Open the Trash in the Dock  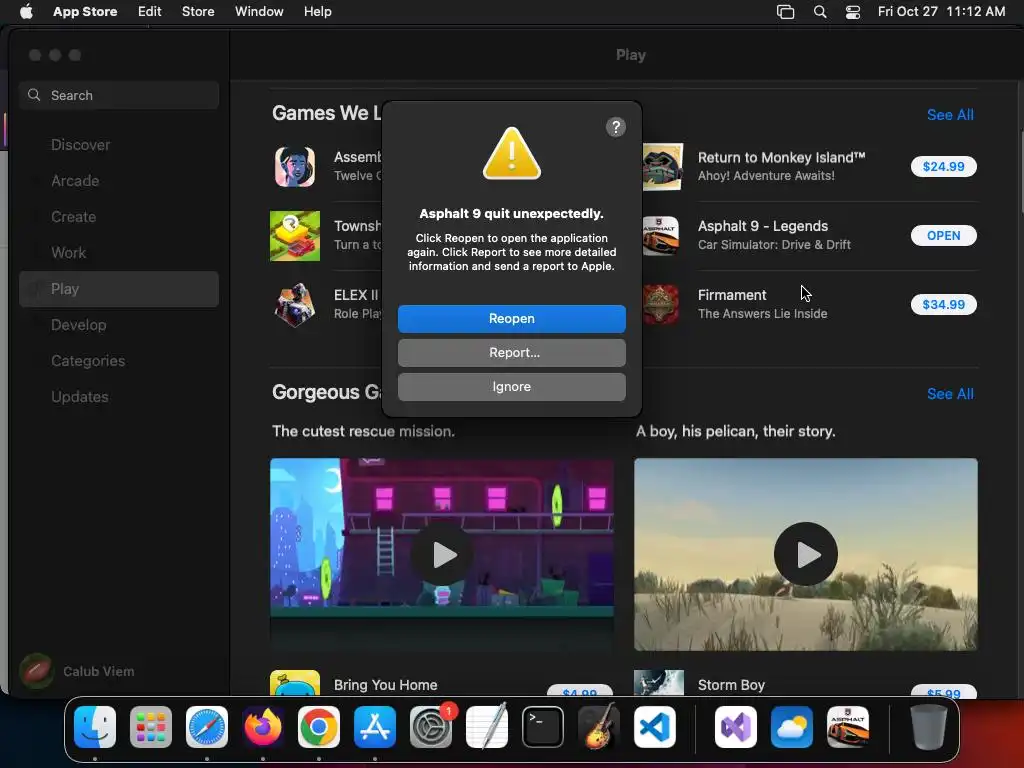929,727
